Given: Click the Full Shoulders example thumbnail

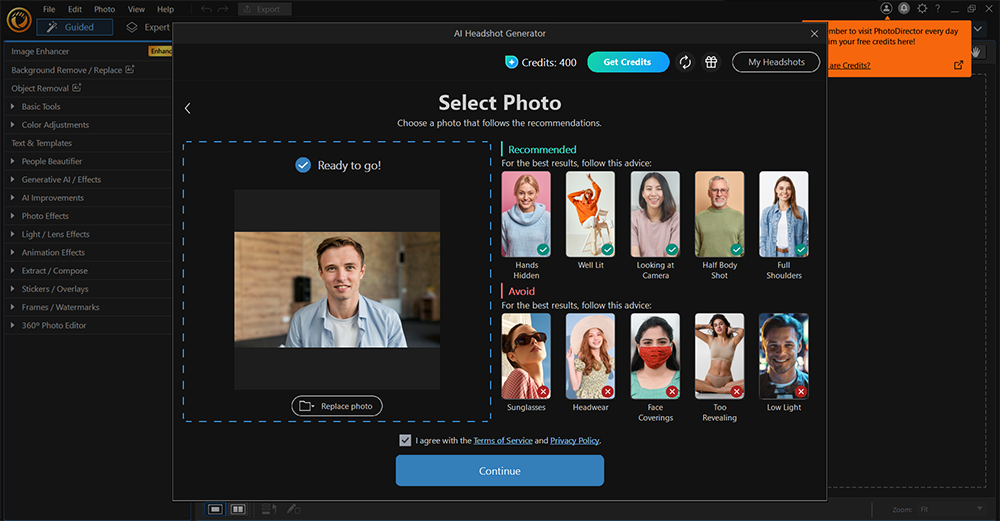Looking at the screenshot, I should (784, 214).
